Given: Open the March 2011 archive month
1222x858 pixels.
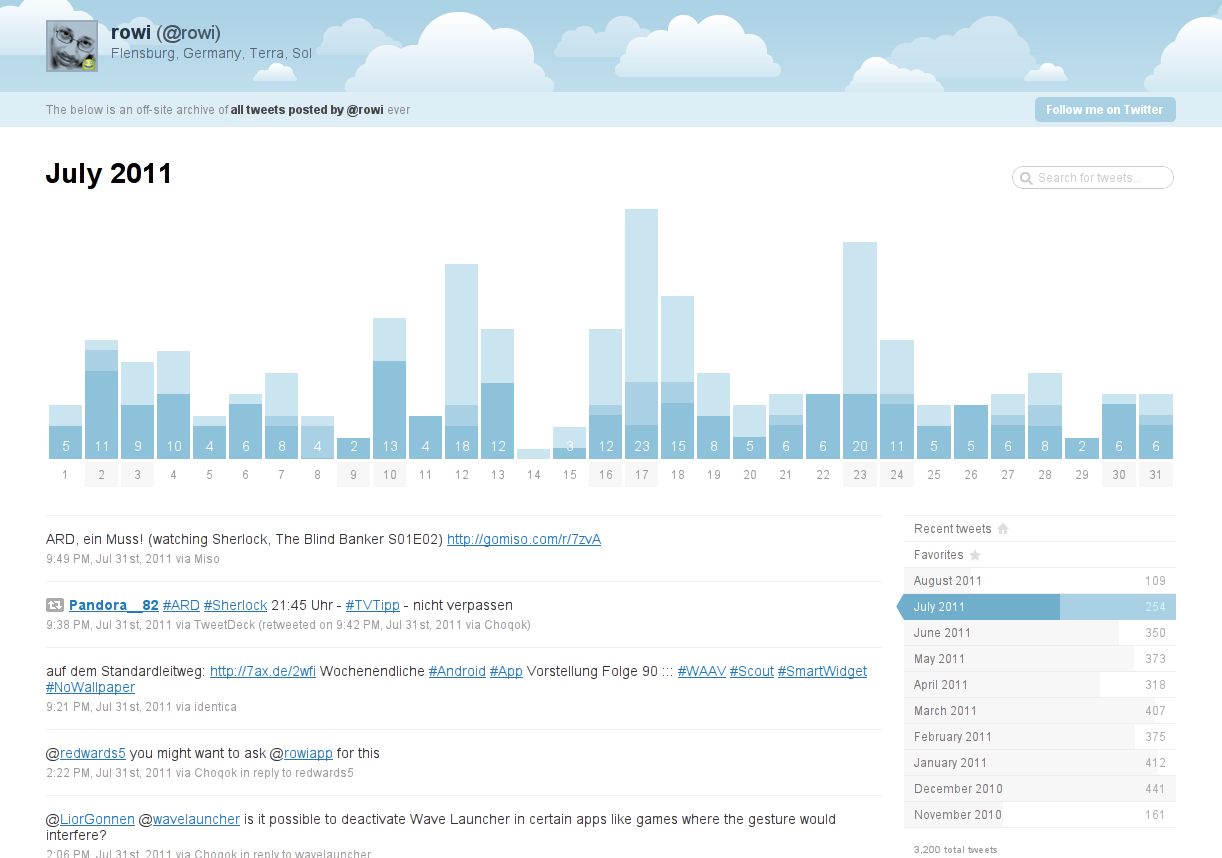Looking at the screenshot, I should tap(945, 711).
